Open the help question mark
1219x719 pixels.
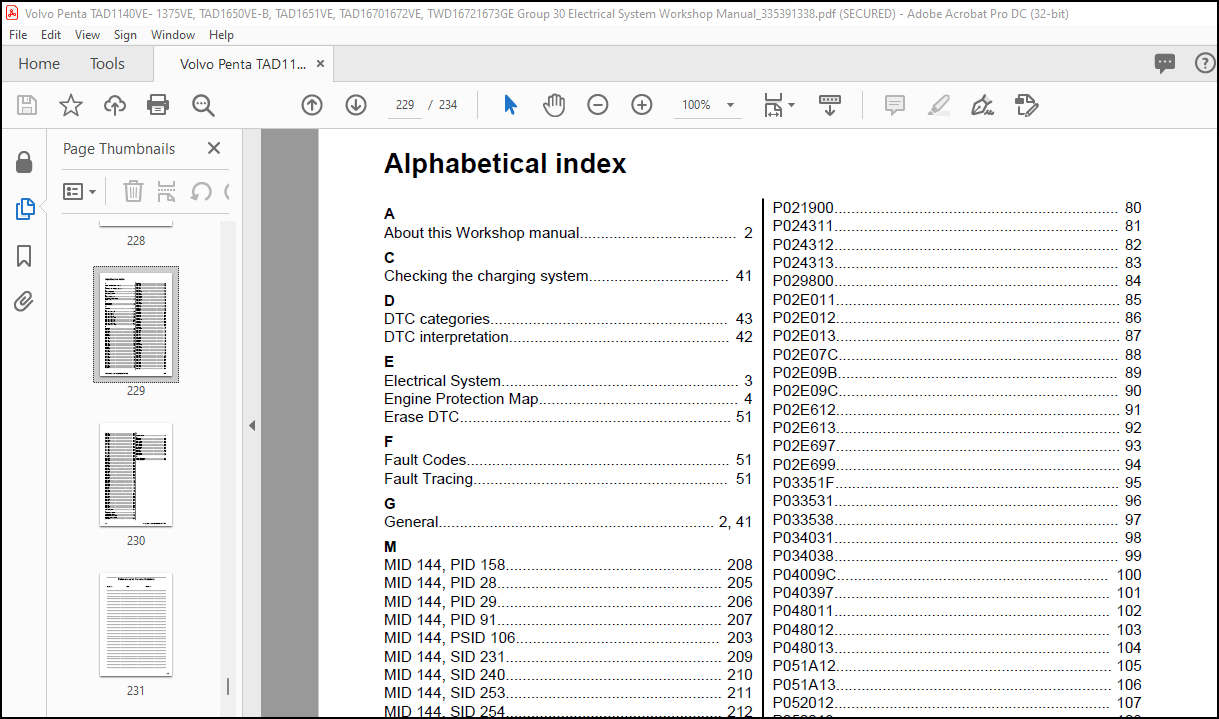click(x=1206, y=64)
